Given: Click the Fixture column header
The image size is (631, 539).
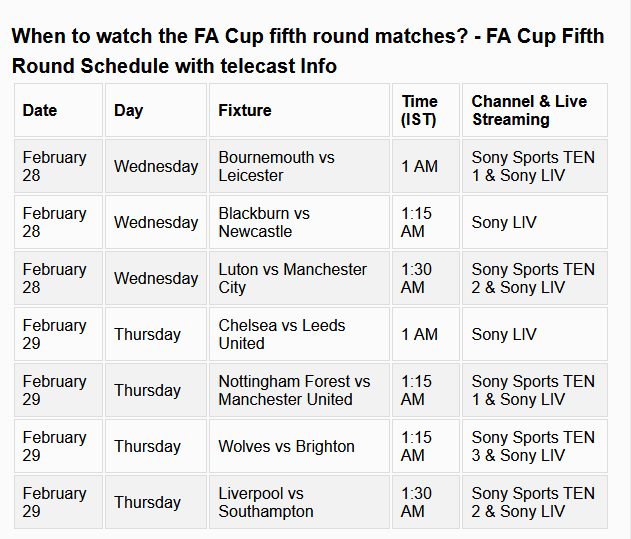Looking at the screenshot, I should [x=299, y=110].
